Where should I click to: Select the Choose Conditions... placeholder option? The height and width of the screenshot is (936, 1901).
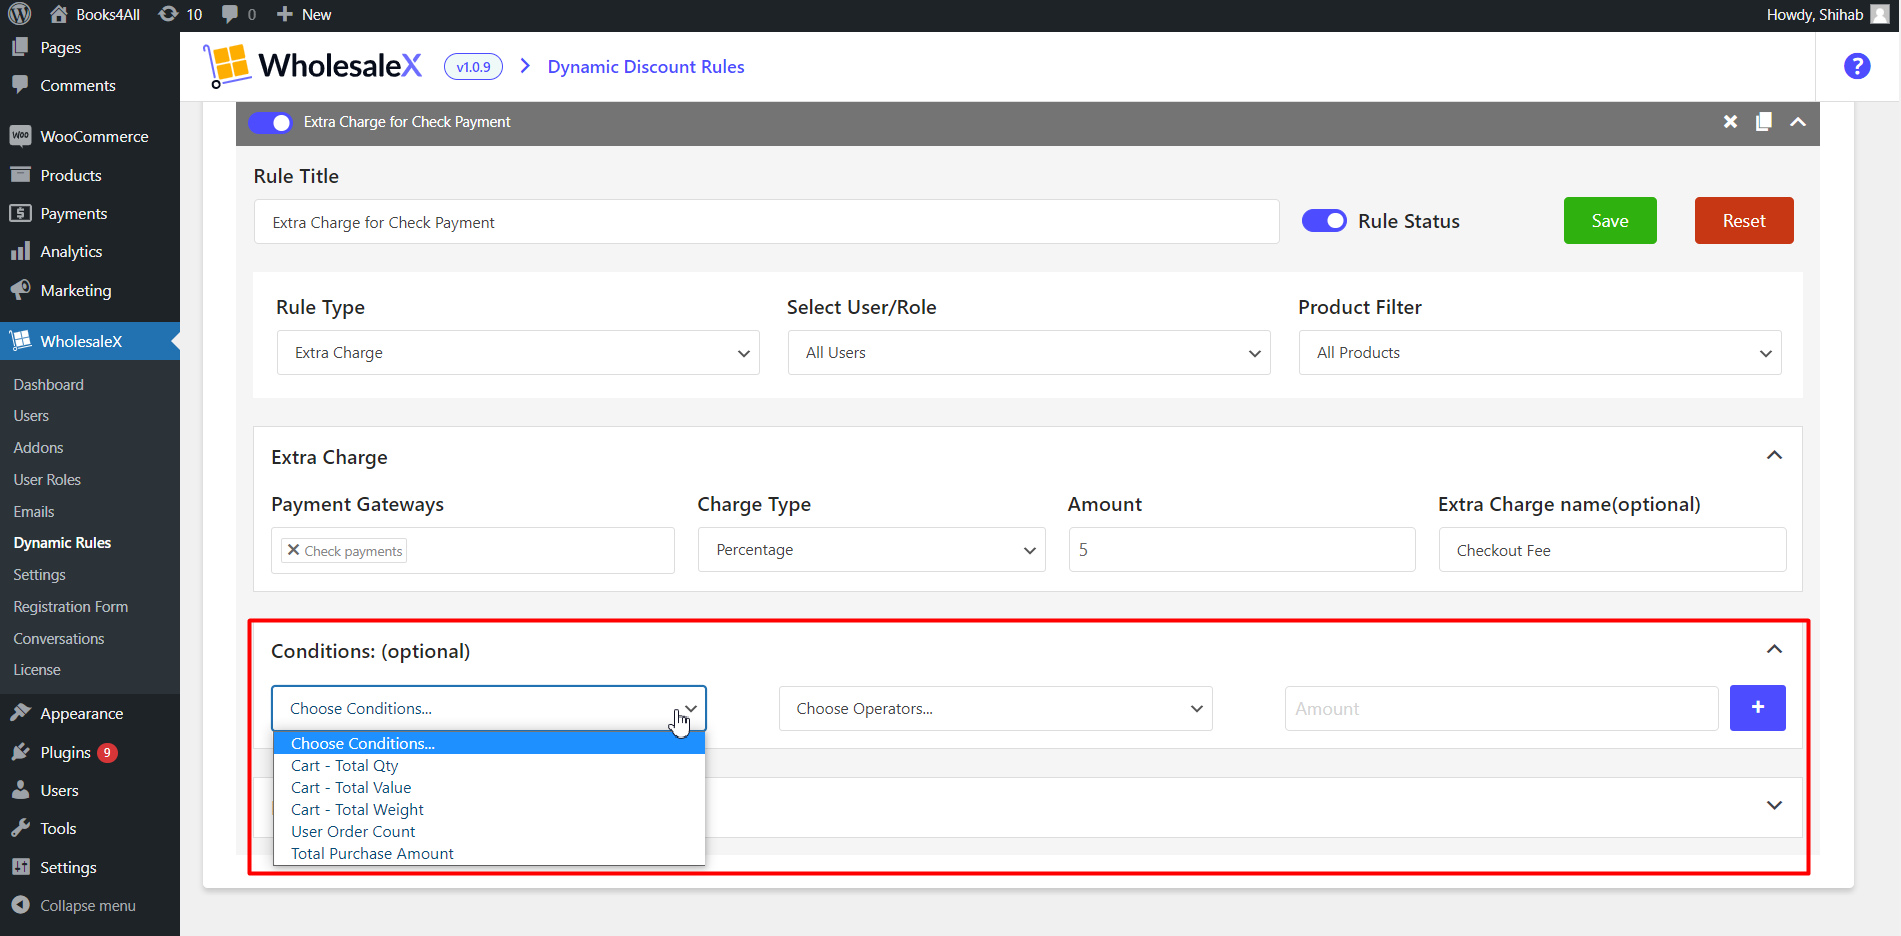point(489,743)
